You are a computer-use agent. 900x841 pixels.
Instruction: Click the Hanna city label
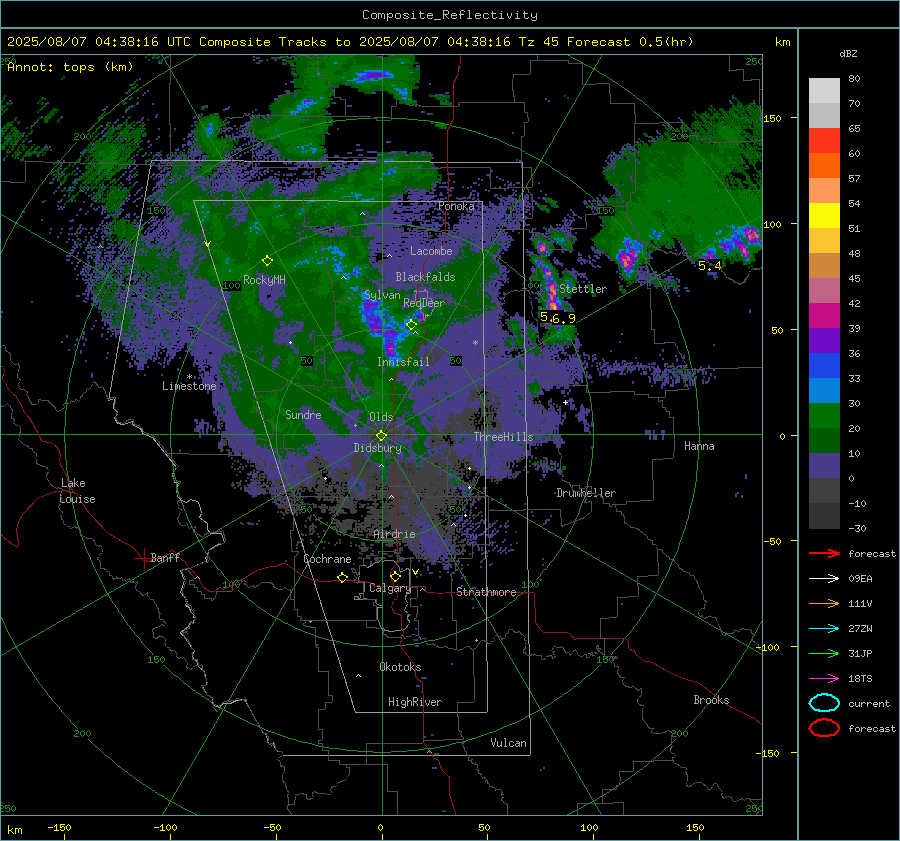pos(699,446)
